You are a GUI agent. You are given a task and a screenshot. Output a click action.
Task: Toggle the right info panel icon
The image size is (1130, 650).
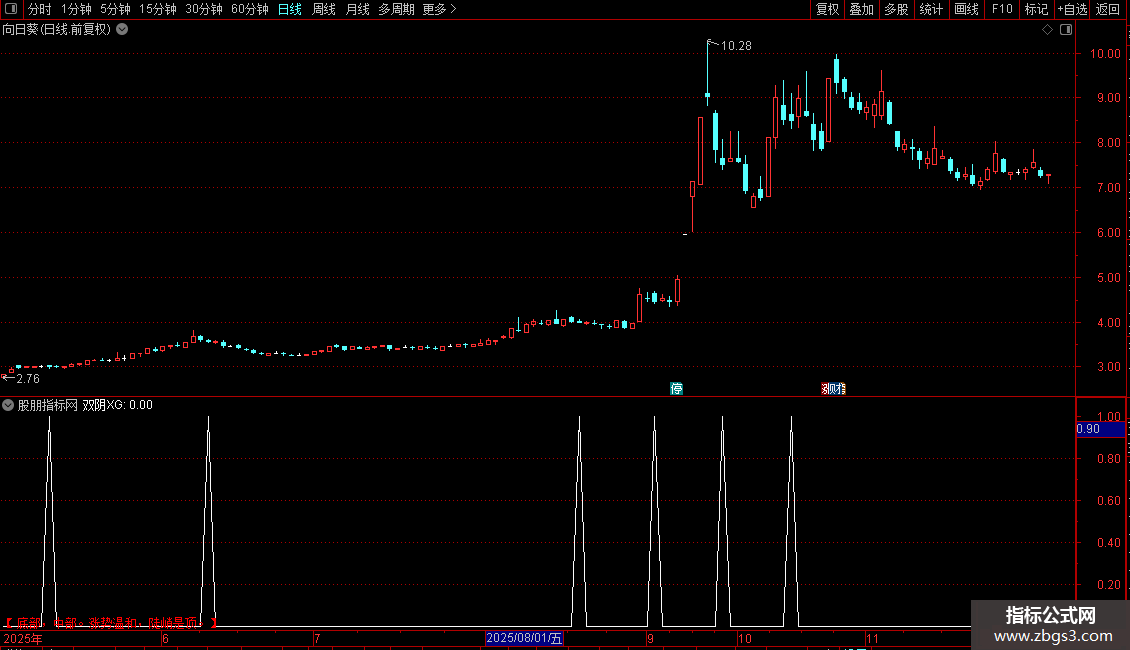(1066, 30)
